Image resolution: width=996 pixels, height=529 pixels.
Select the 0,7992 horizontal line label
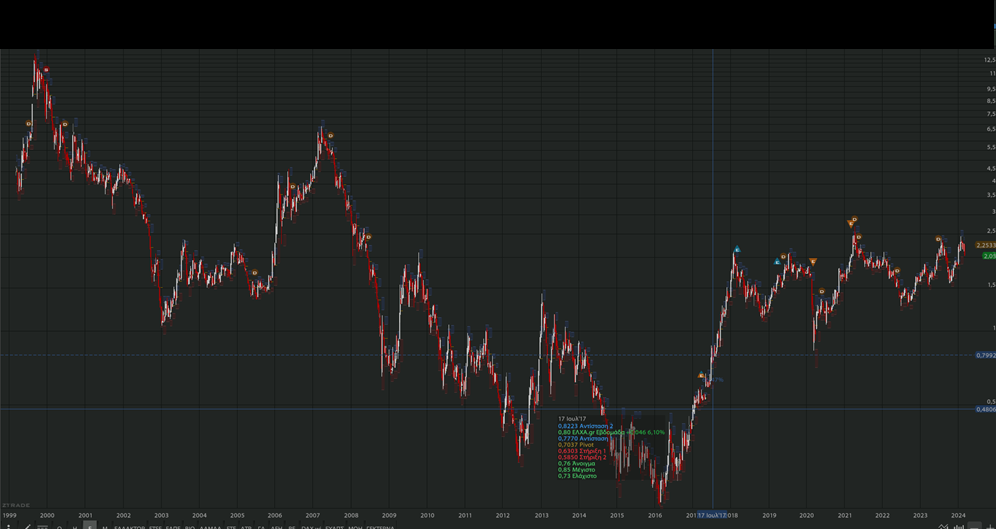coord(985,355)
